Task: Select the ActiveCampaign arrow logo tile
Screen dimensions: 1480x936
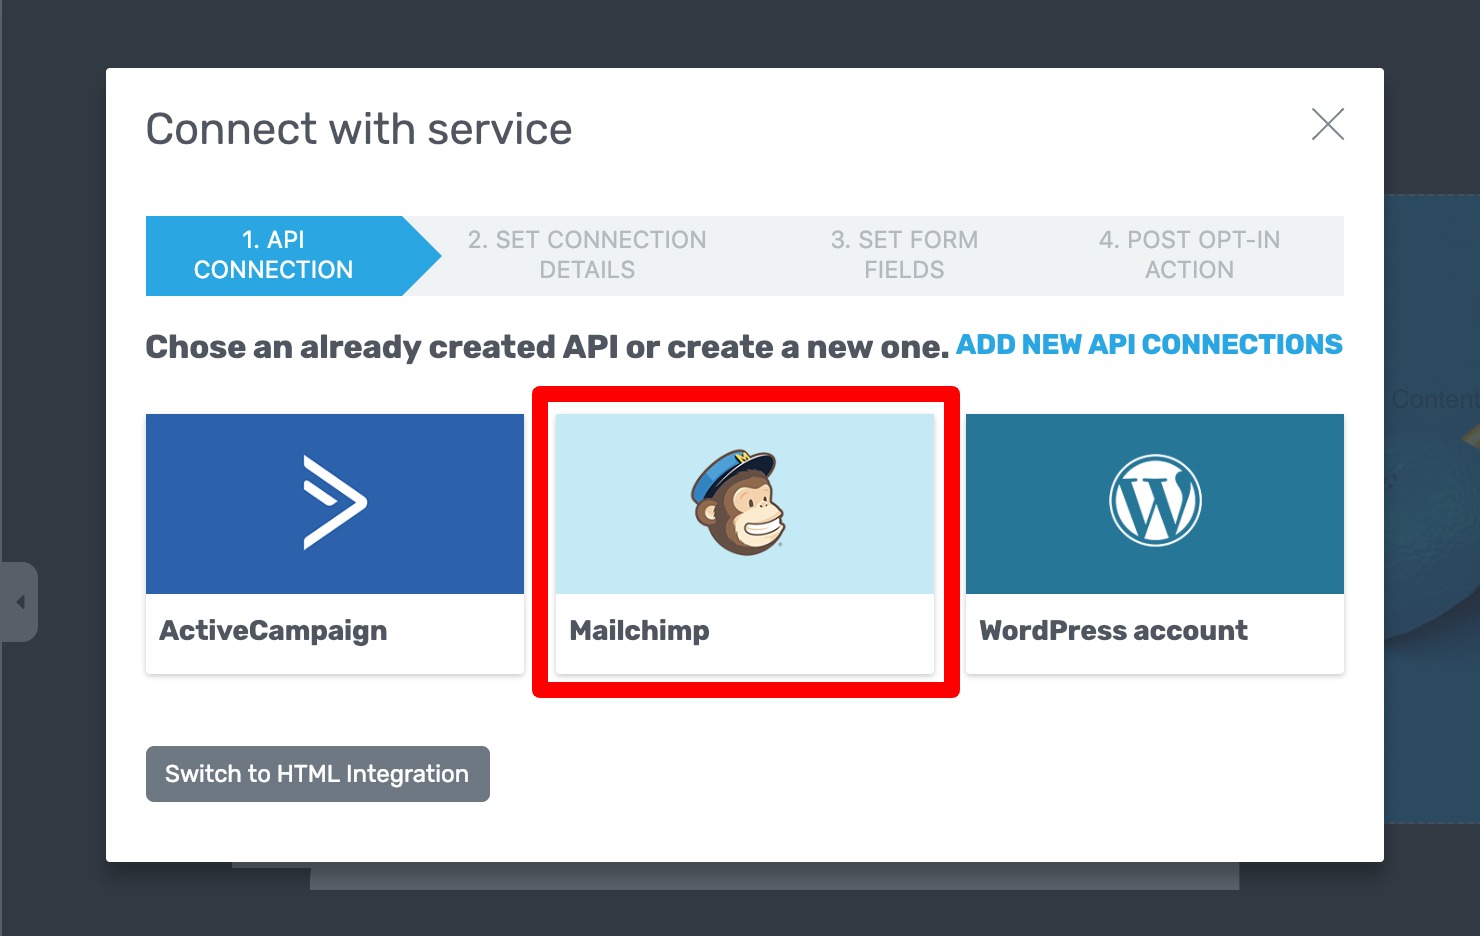Action: 335,504
